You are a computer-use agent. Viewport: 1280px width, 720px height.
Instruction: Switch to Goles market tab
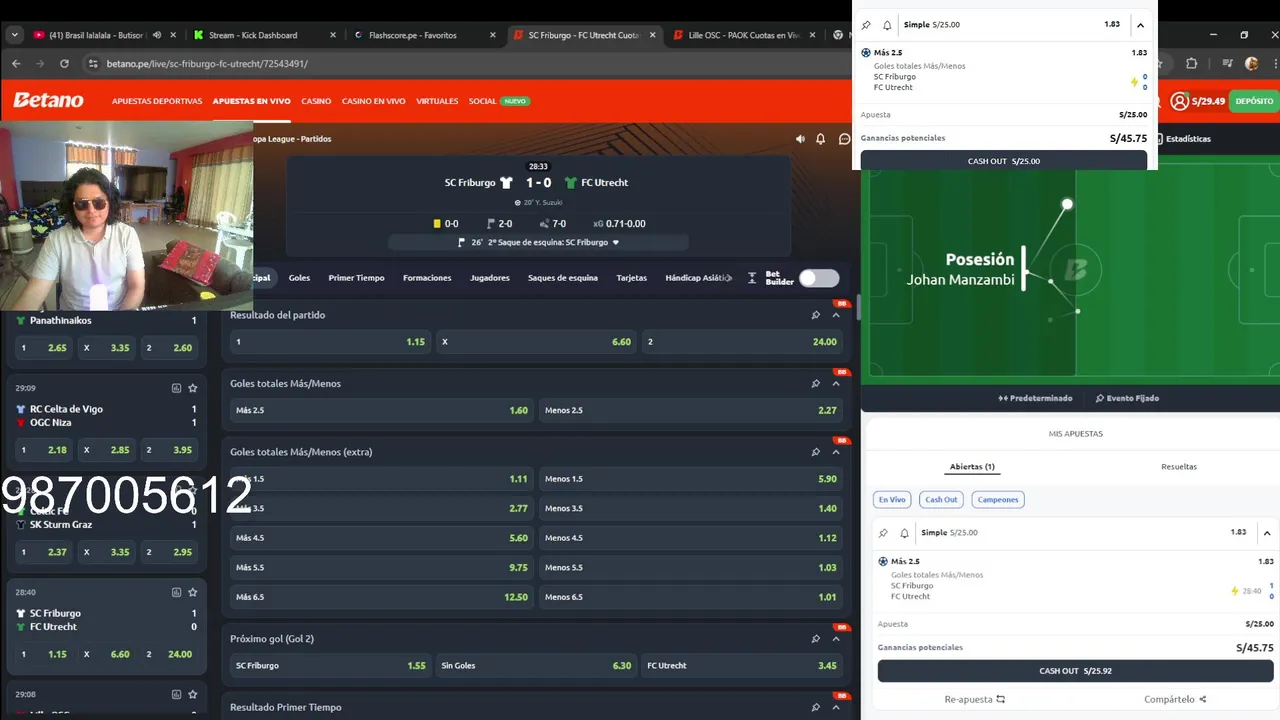(299, 278)
